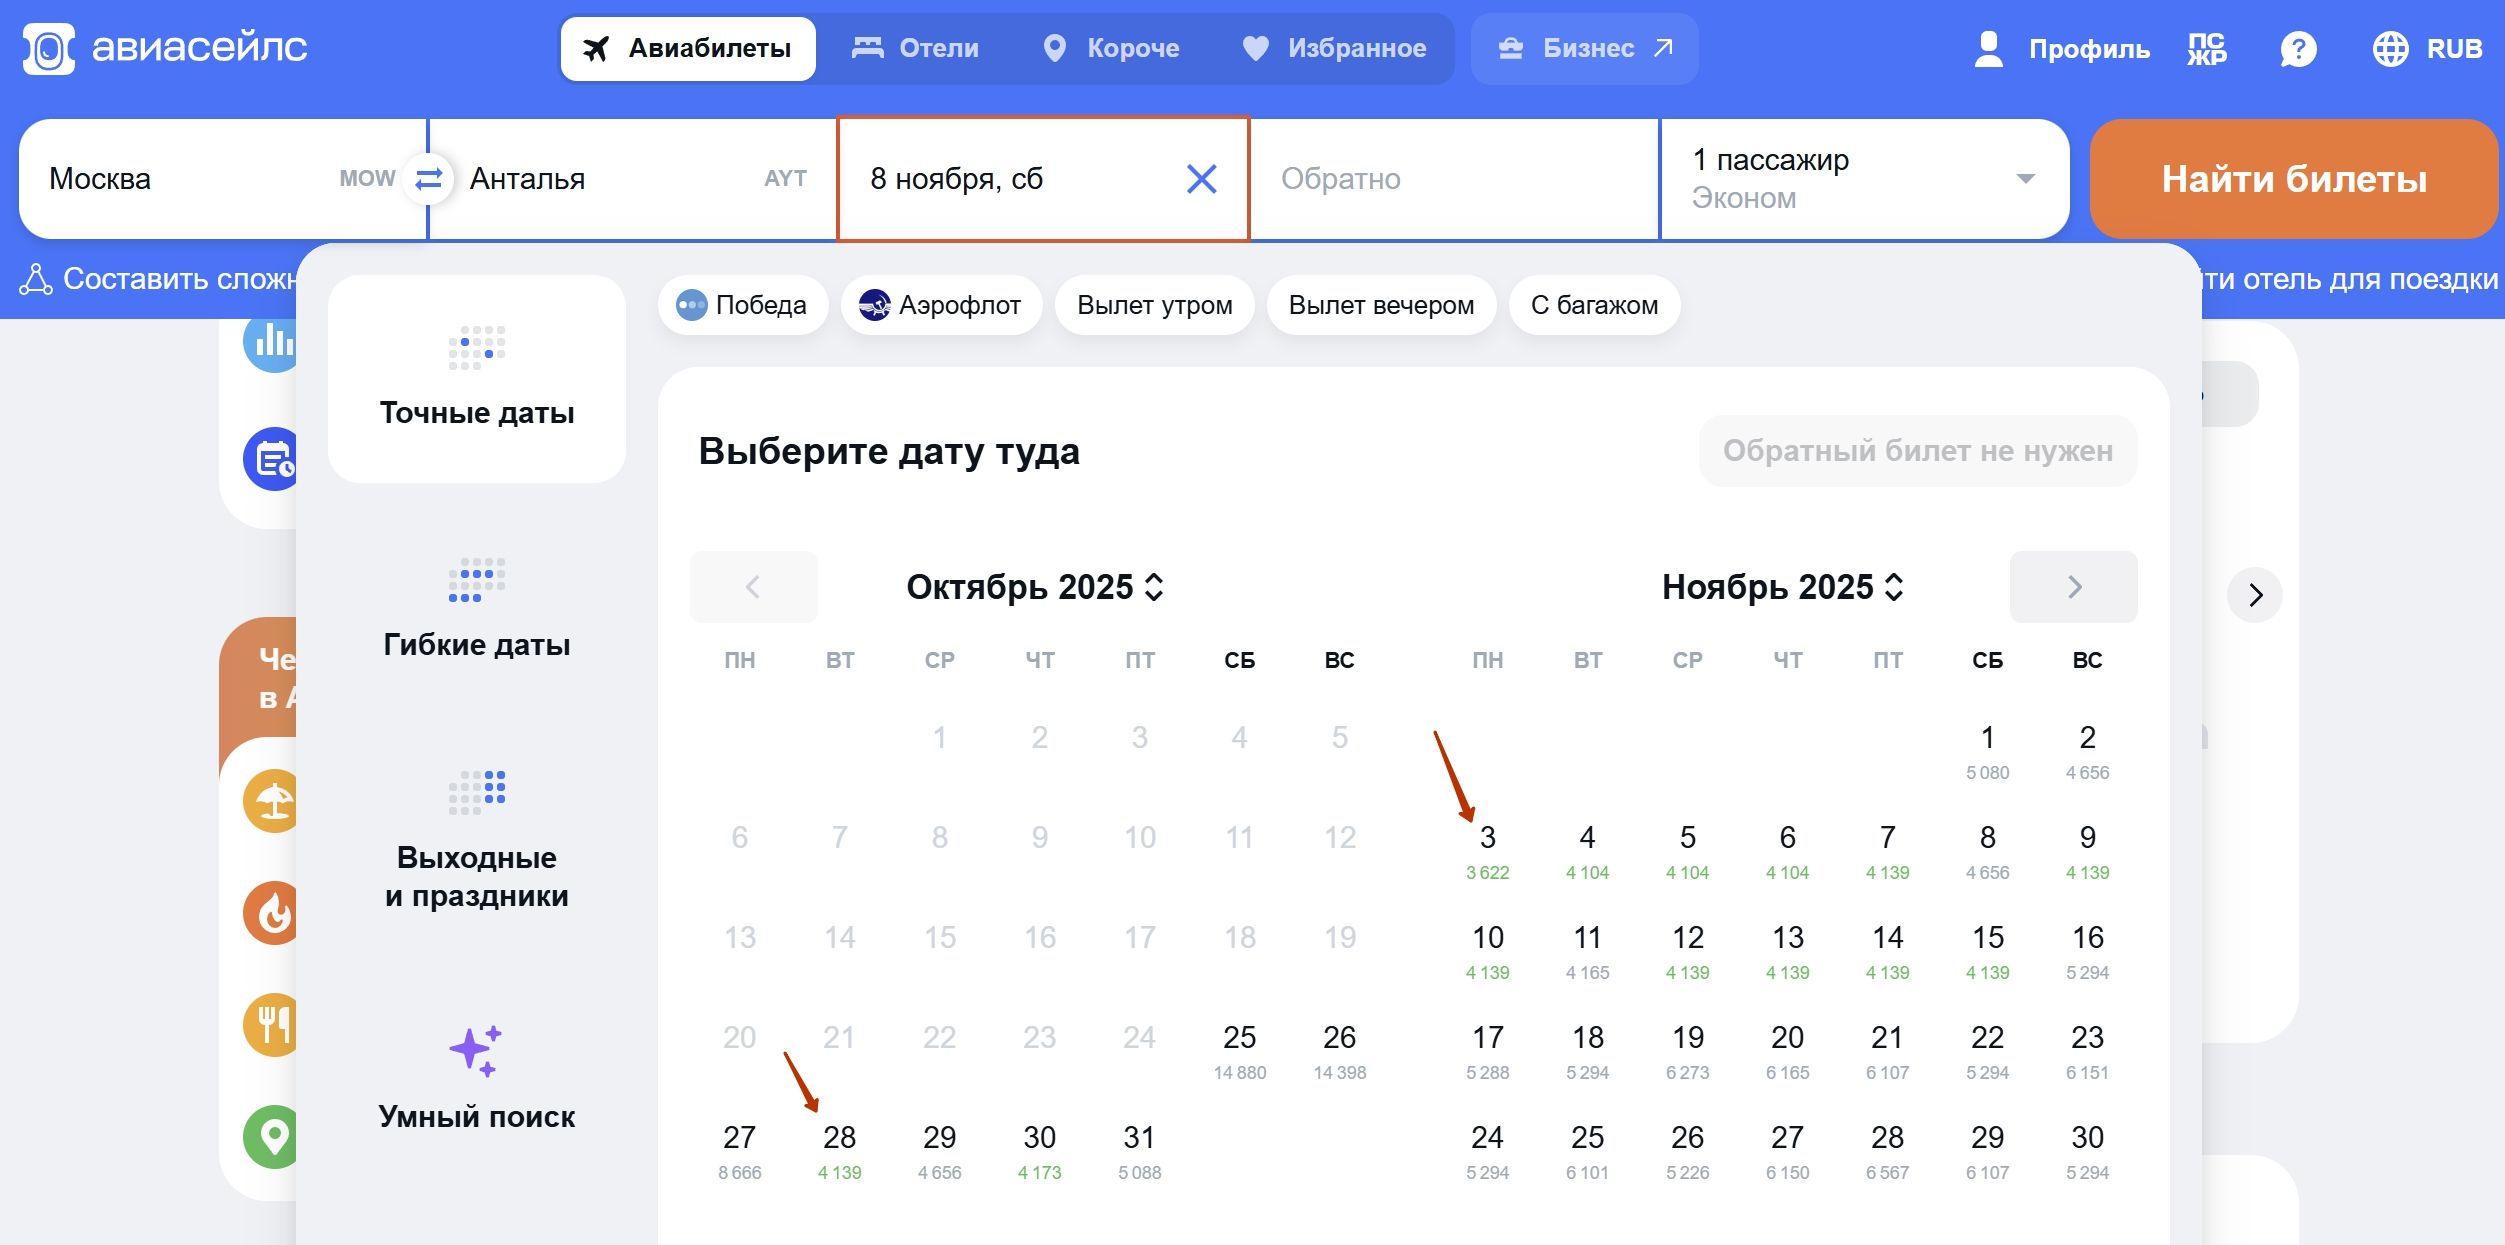Screen dimensions: 2505x1245
Task: Toggle the Вылет утром filter chip
Action: pyautogui.click(x=1154, y=305)
